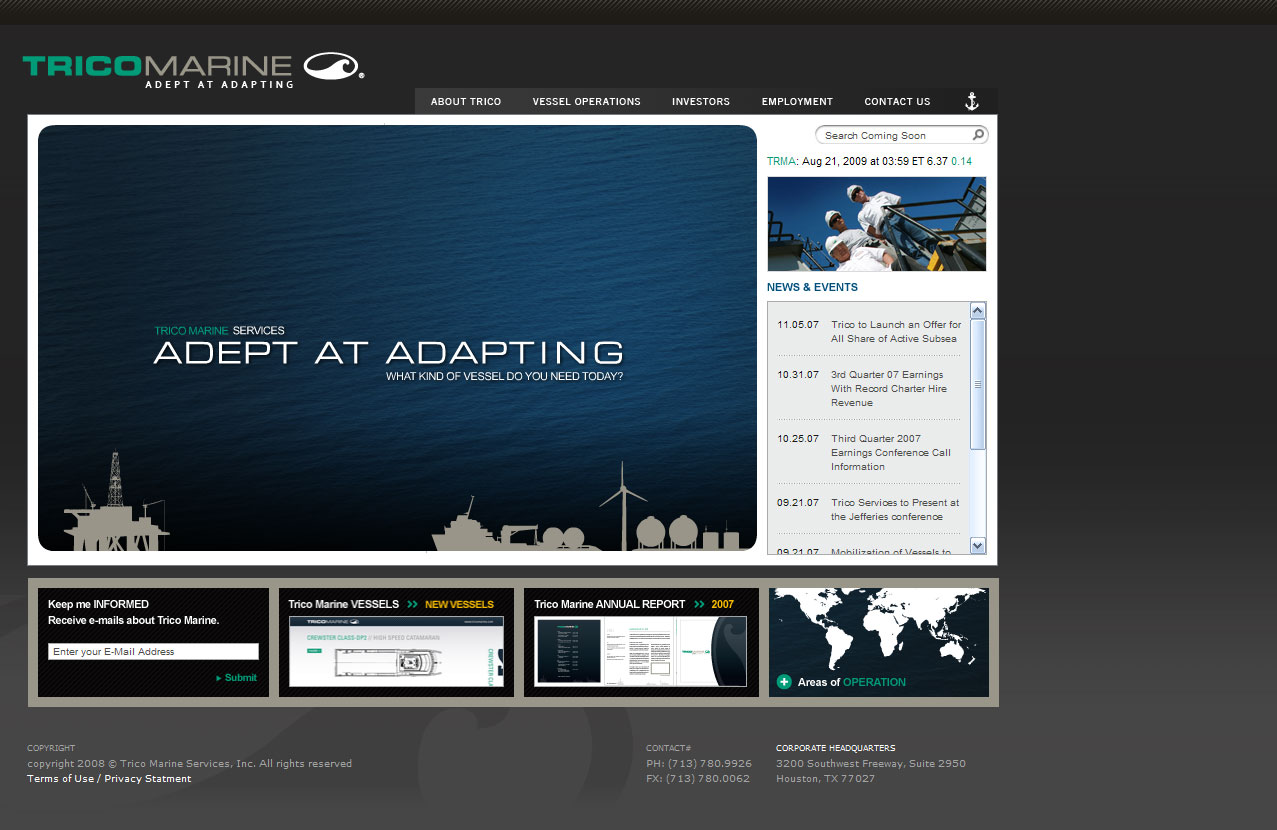Click the green plus icon beside Areas of Operation
The height and width of the screenshot is (830, 1277).
point(784,682)
